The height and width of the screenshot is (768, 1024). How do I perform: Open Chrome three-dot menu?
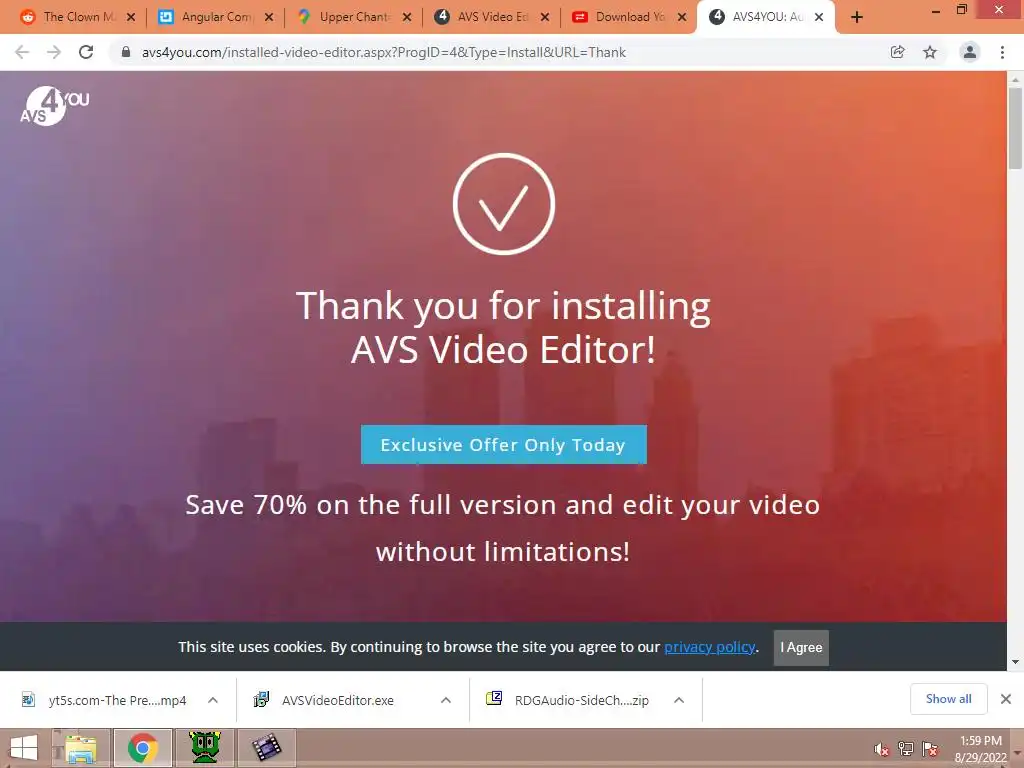coord(1002,52)
